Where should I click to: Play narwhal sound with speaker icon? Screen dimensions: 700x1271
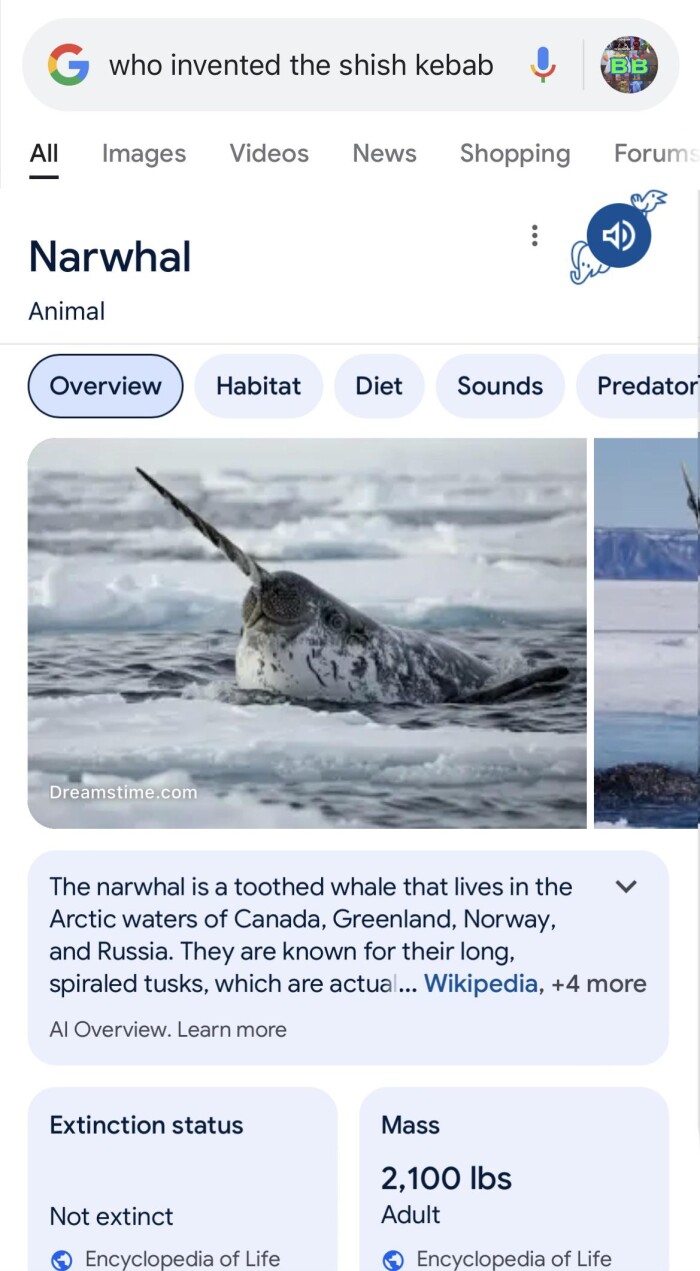click(x=619, y=236)
